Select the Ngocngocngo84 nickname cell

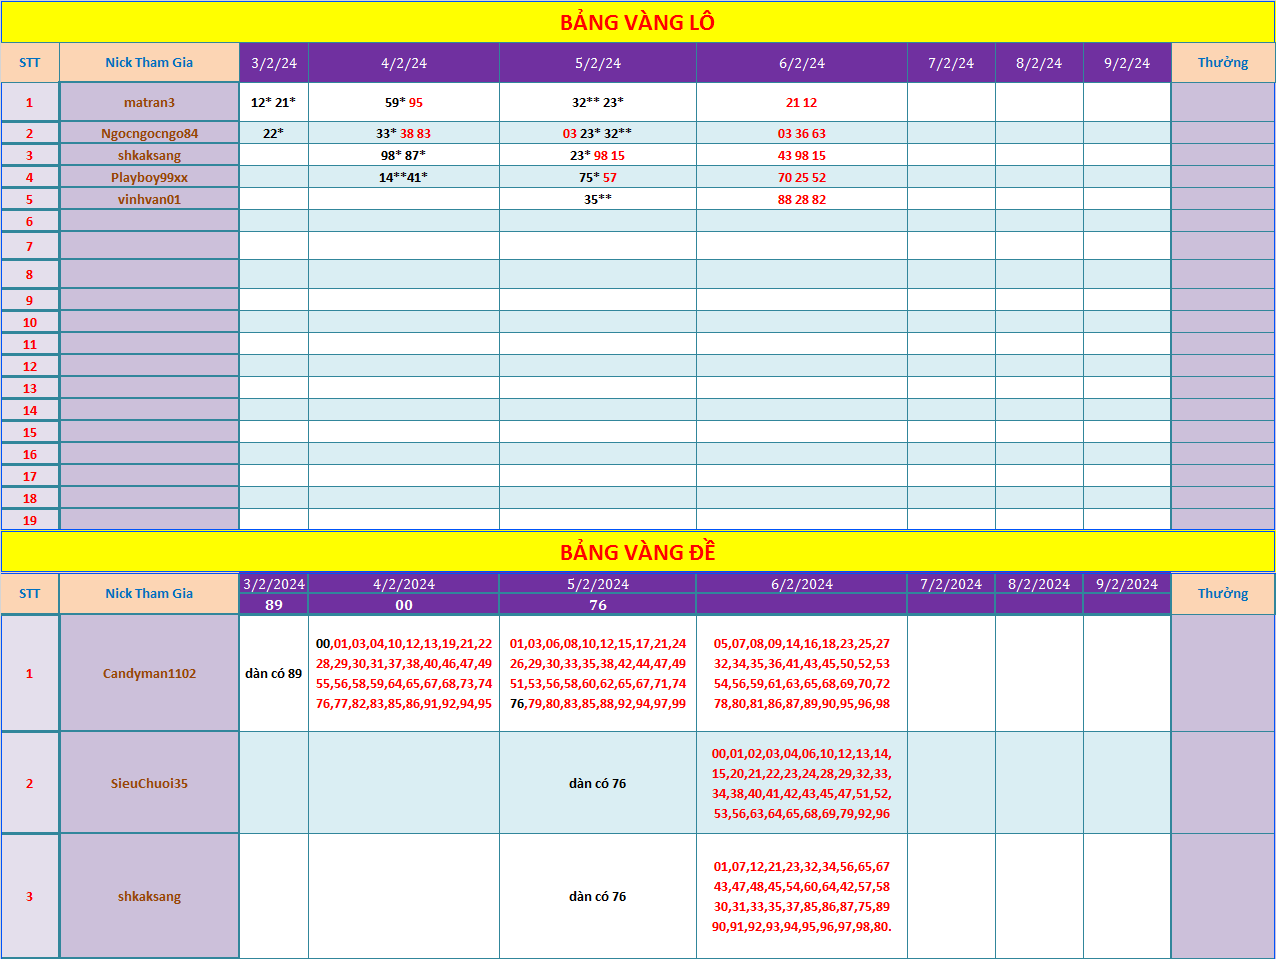pos(149,133)
